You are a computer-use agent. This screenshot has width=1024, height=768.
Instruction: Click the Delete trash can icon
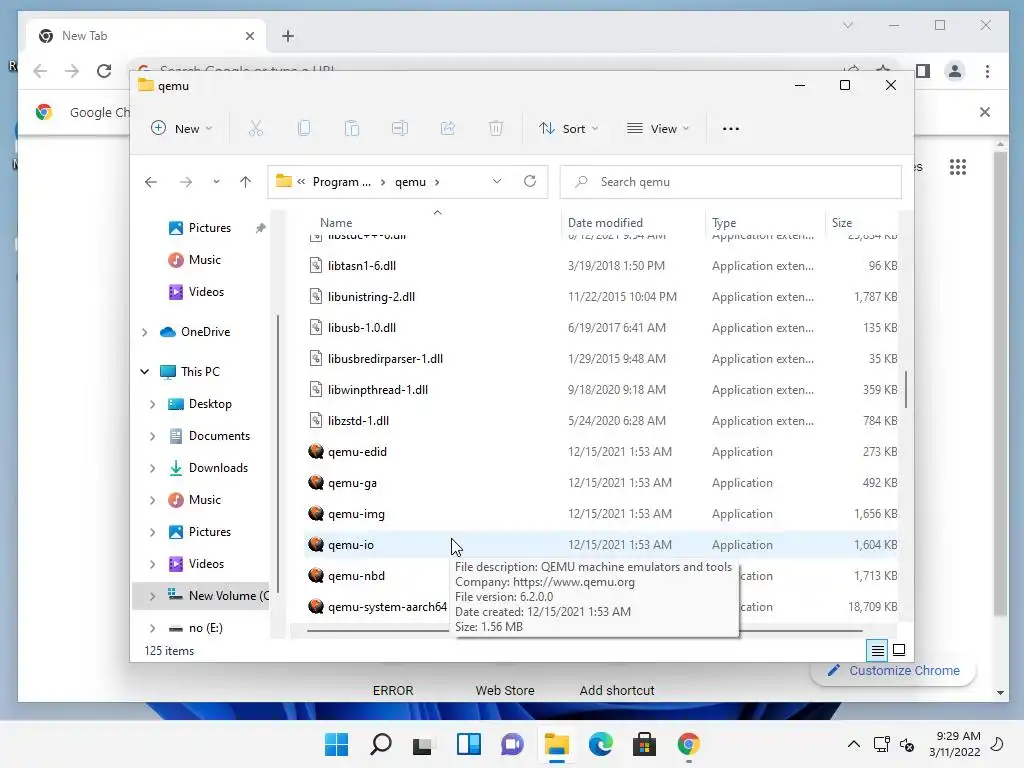pos(496,129)
